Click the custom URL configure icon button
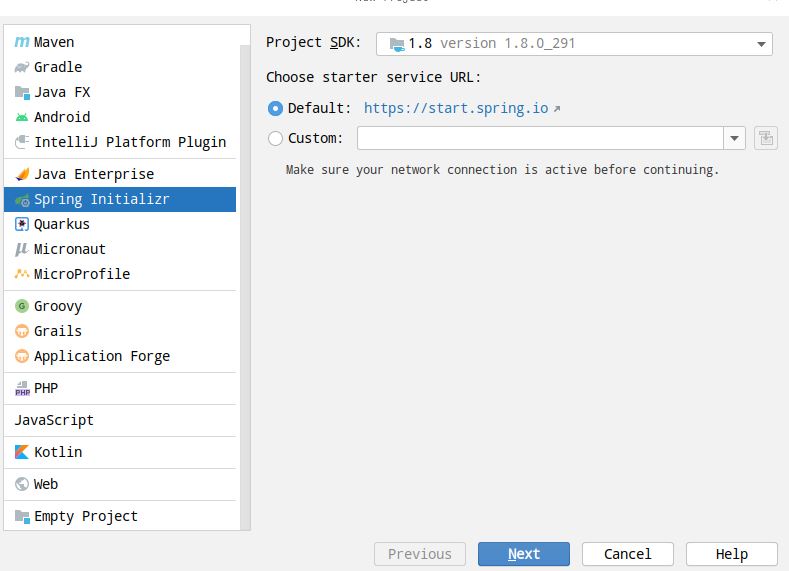This screenshot has height=571, width=789. pyautogui.click(x=766, y=138)
